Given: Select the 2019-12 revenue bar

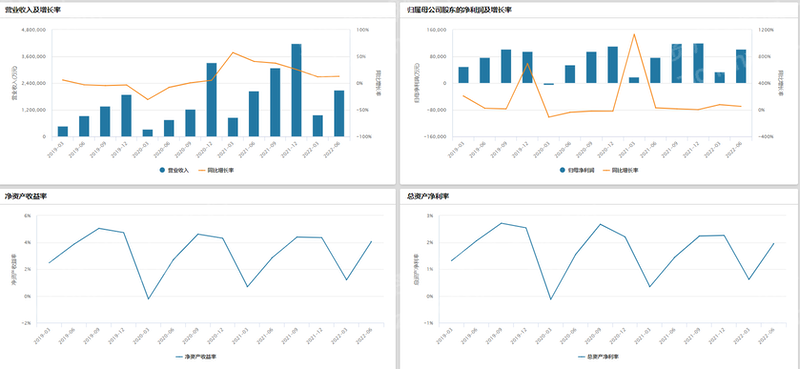Looking at the screenshot, I should point(126,116).
